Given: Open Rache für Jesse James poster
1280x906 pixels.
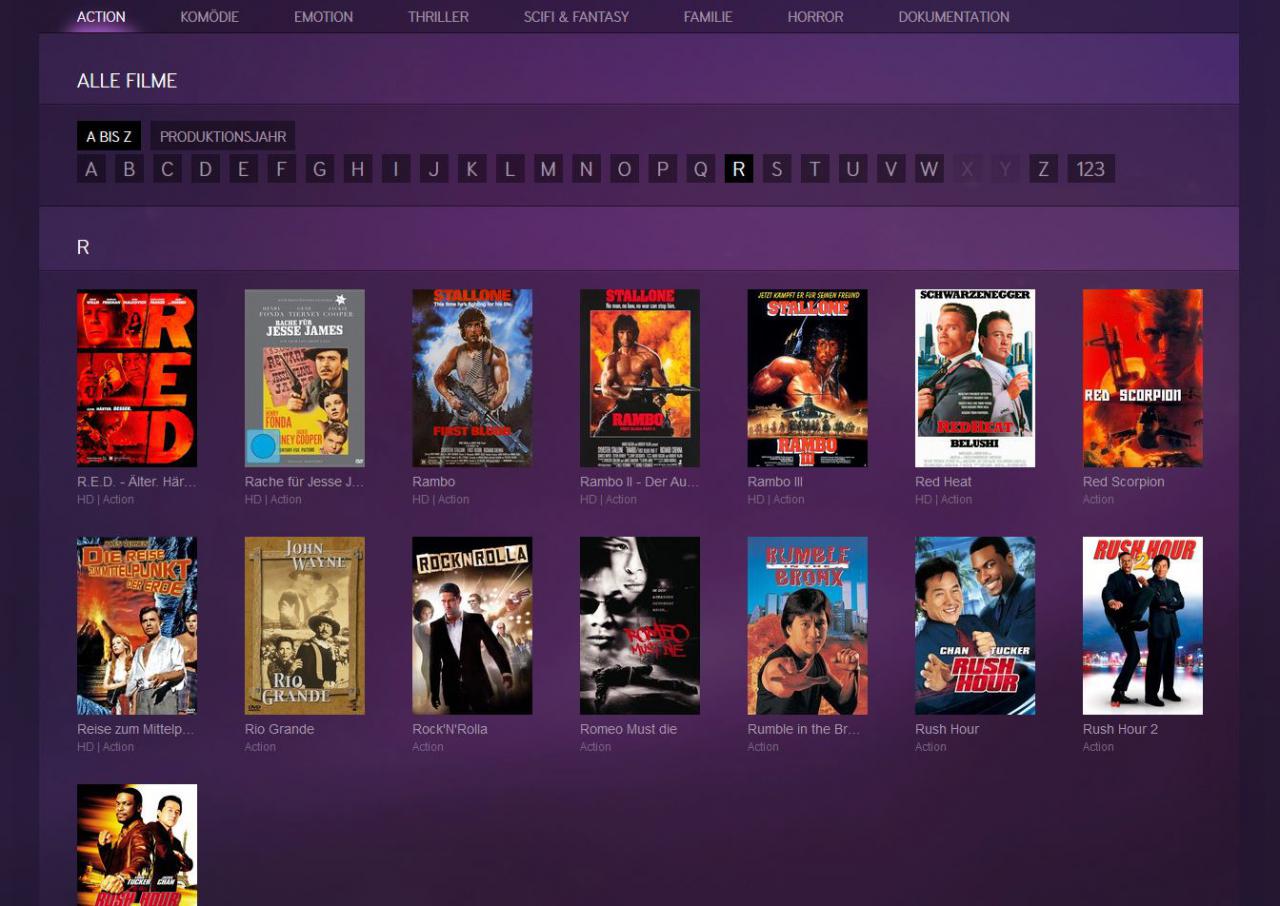Looking at the screenshot, I should [305, 378].
